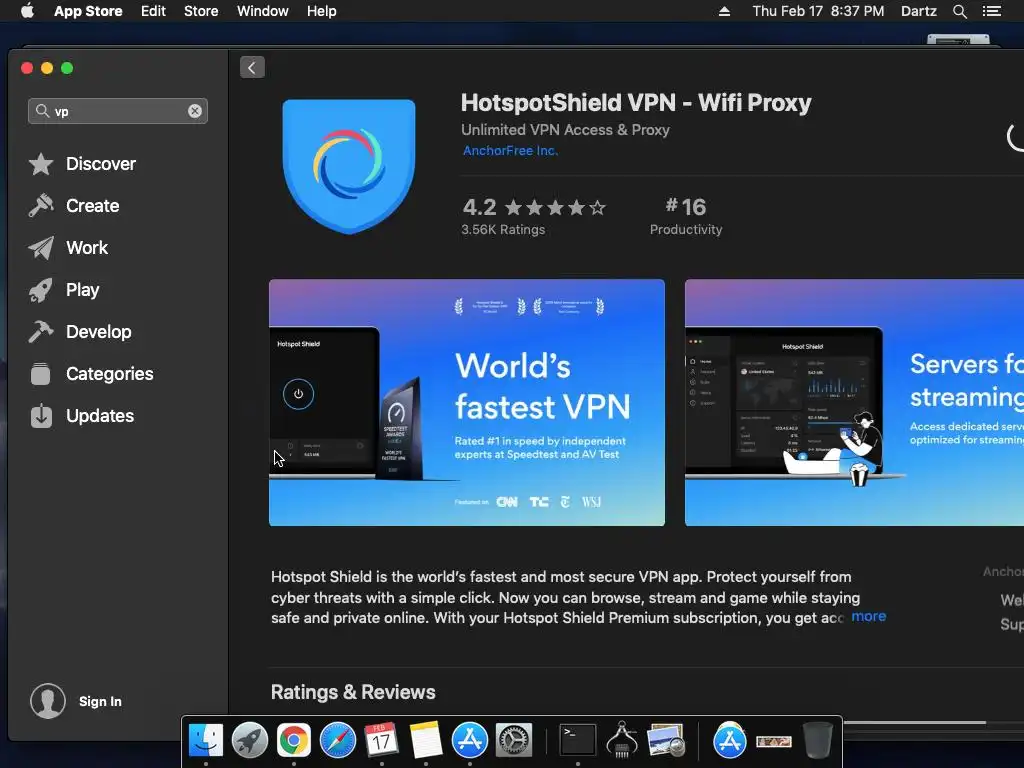
Task: Open Calendar from the Dock
Action: click(x=381, y=740)
